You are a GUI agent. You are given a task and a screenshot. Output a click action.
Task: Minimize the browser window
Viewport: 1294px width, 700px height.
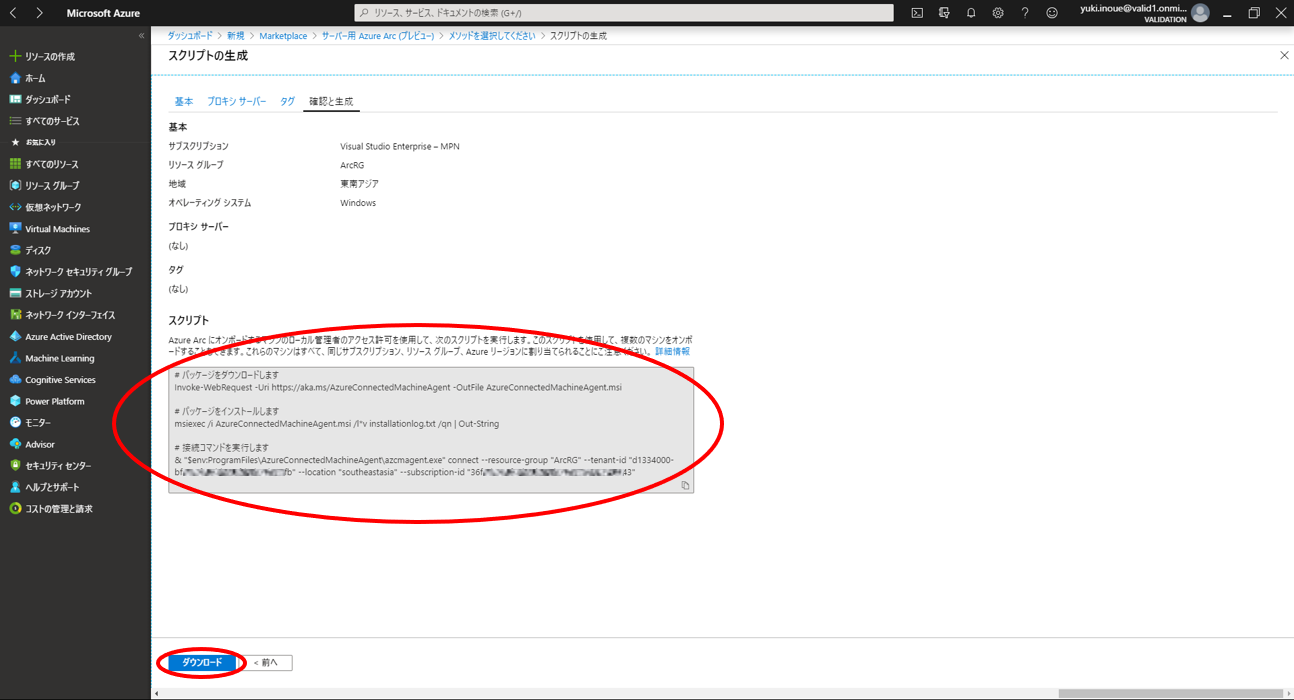(x=1227, y=13)
